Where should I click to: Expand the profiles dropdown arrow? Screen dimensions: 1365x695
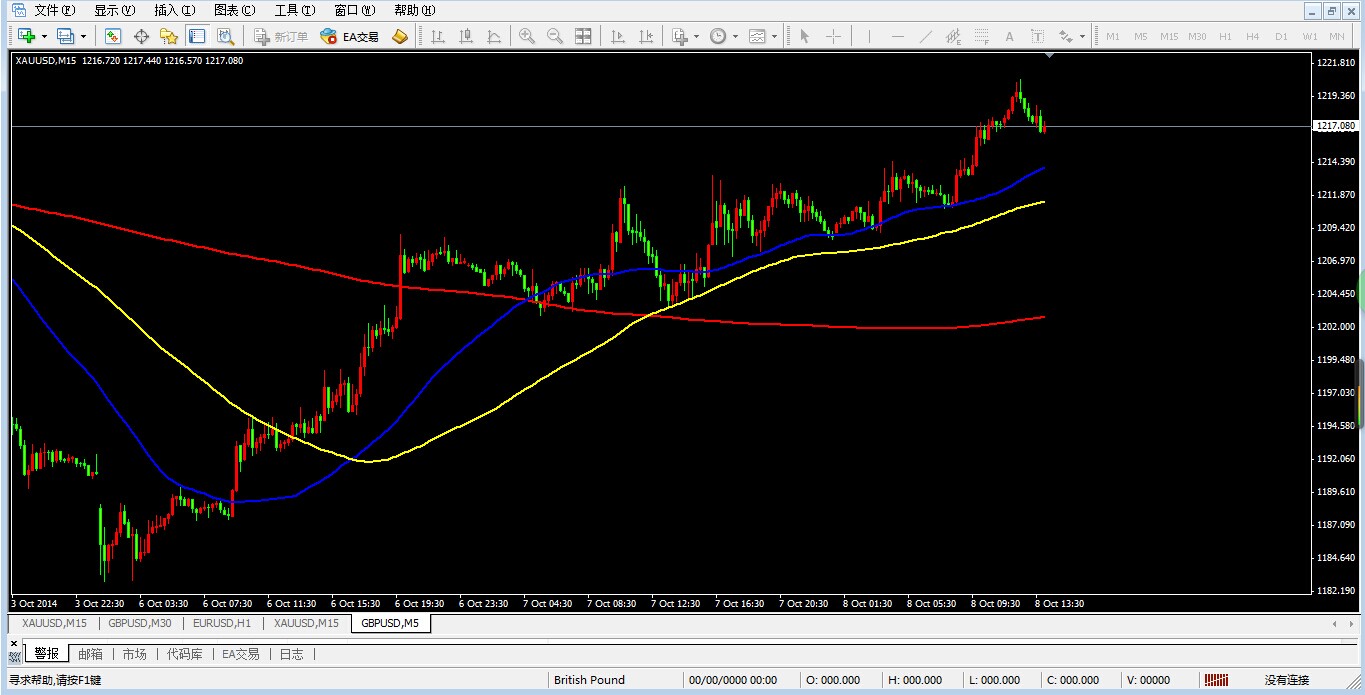[x=83, y=36]
